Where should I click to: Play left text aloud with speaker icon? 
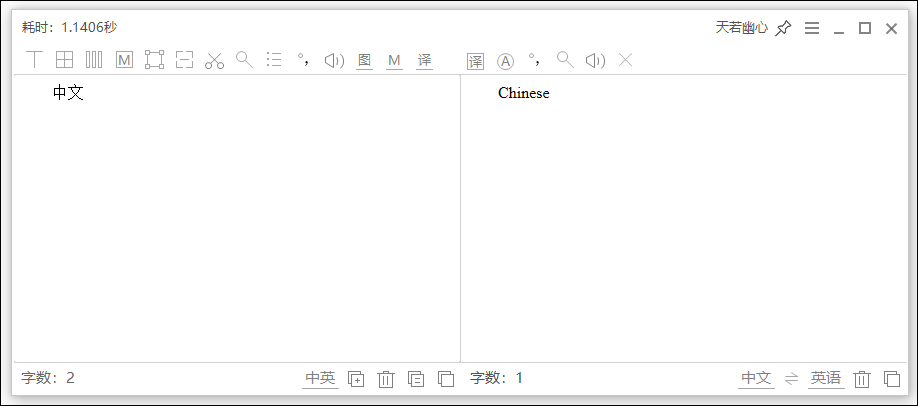[x=334, y=60]
